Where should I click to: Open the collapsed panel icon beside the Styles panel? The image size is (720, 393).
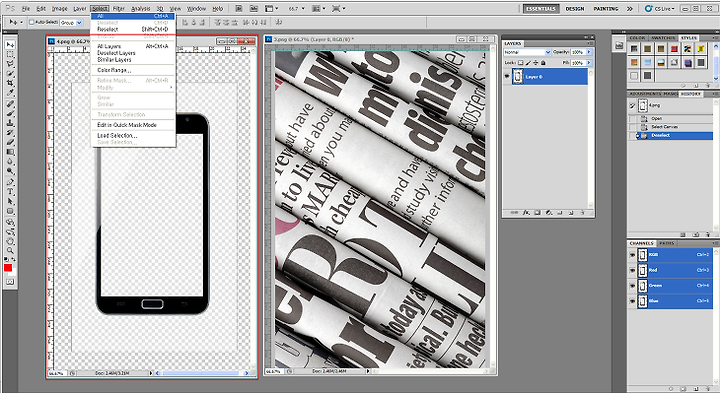[x=619, y=45]
